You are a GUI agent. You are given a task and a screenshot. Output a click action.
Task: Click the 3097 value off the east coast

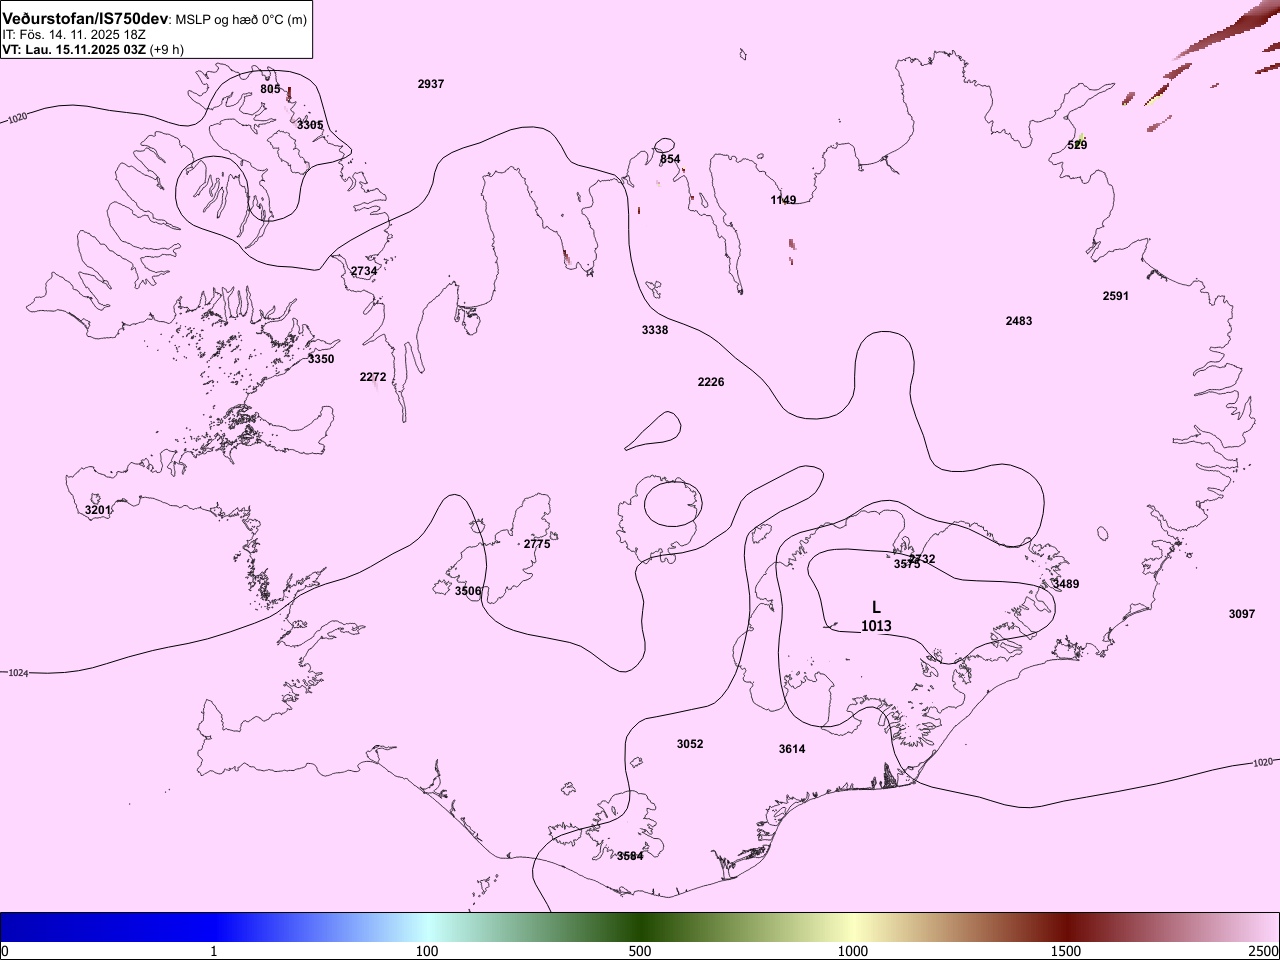click(1242, 614)
